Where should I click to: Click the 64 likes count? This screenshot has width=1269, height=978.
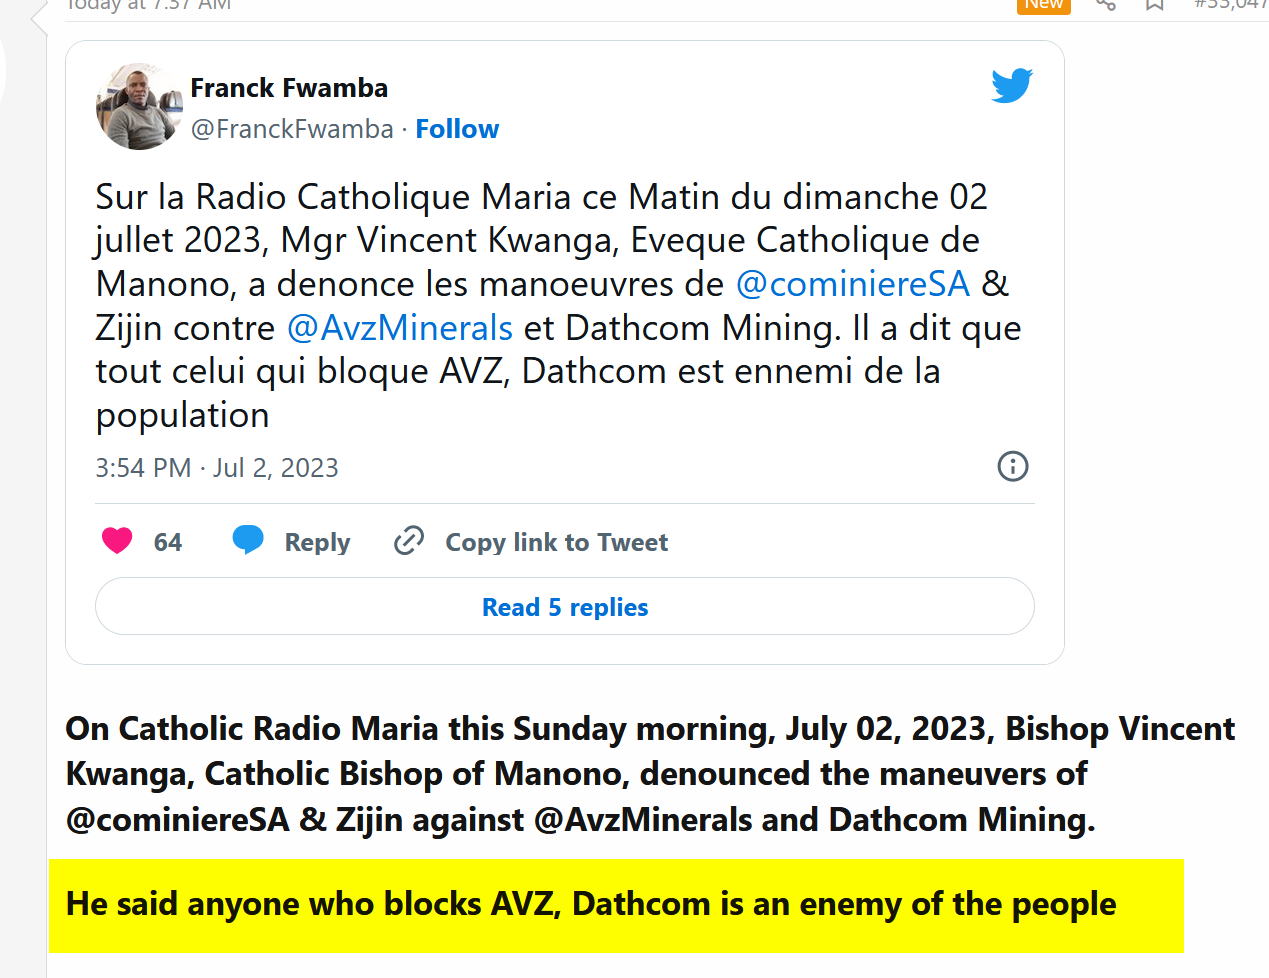tap(168, 542)
